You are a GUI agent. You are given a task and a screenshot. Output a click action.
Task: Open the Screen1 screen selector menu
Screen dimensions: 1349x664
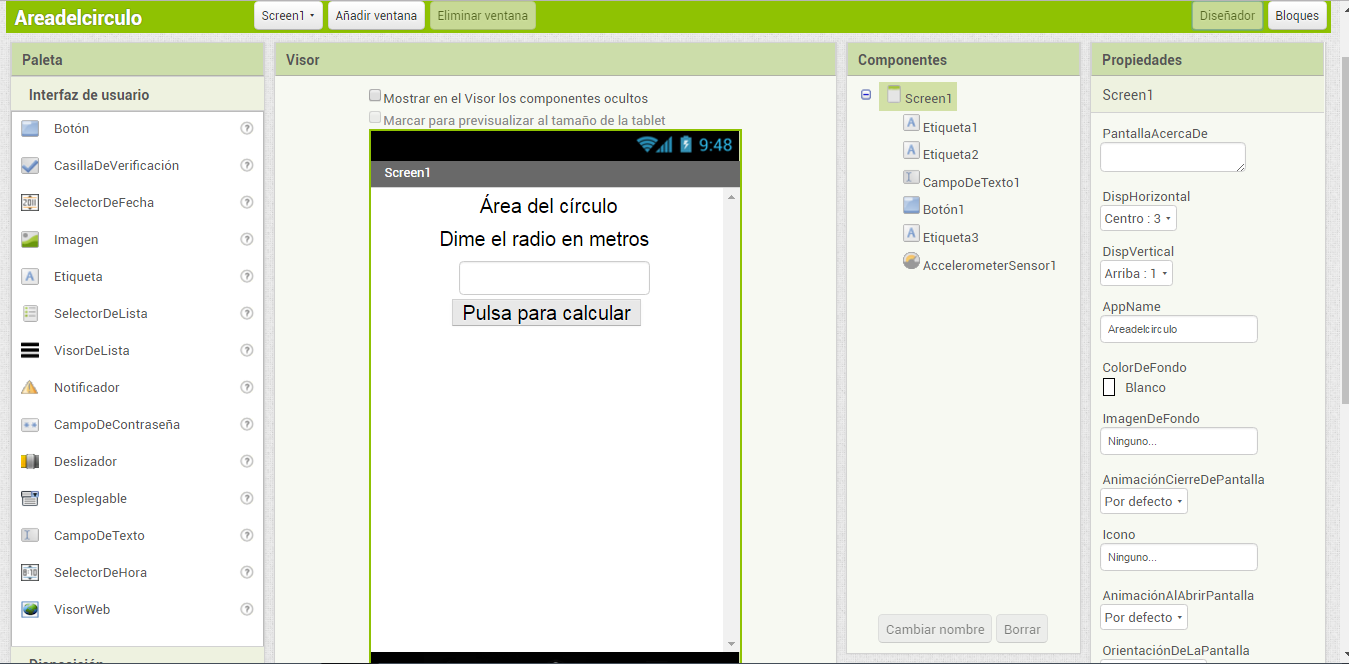point(289,15)
